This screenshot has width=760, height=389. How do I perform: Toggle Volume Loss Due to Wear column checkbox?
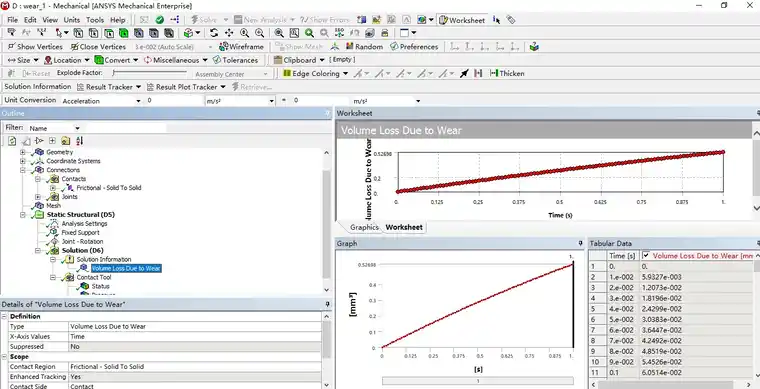coord(646,255)
